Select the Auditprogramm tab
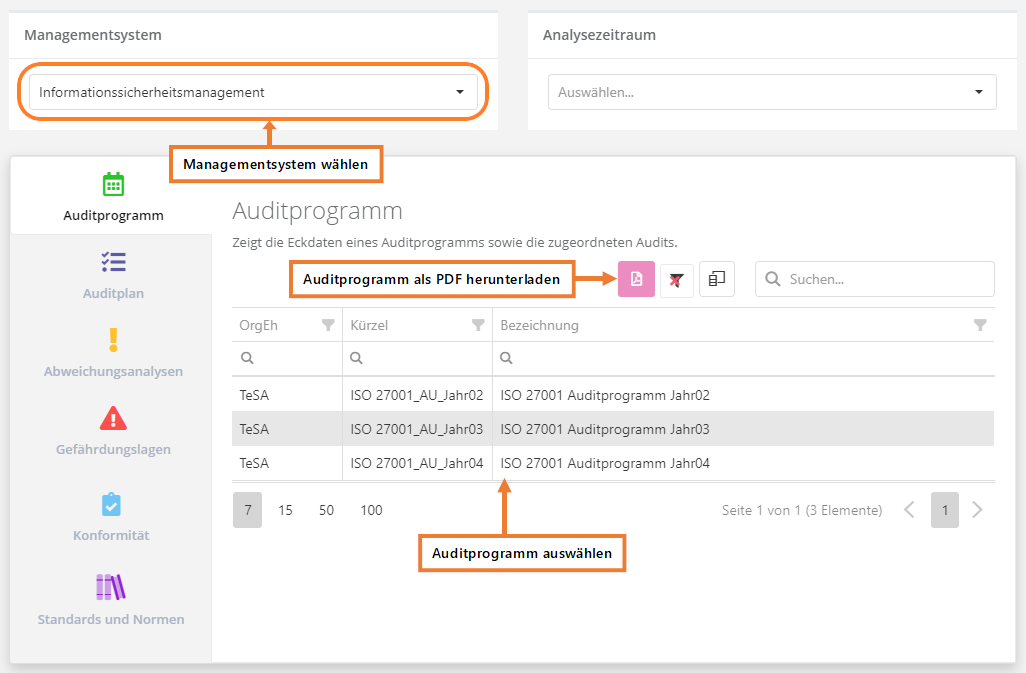1026x673 pixels. click(x=113, y=197)
